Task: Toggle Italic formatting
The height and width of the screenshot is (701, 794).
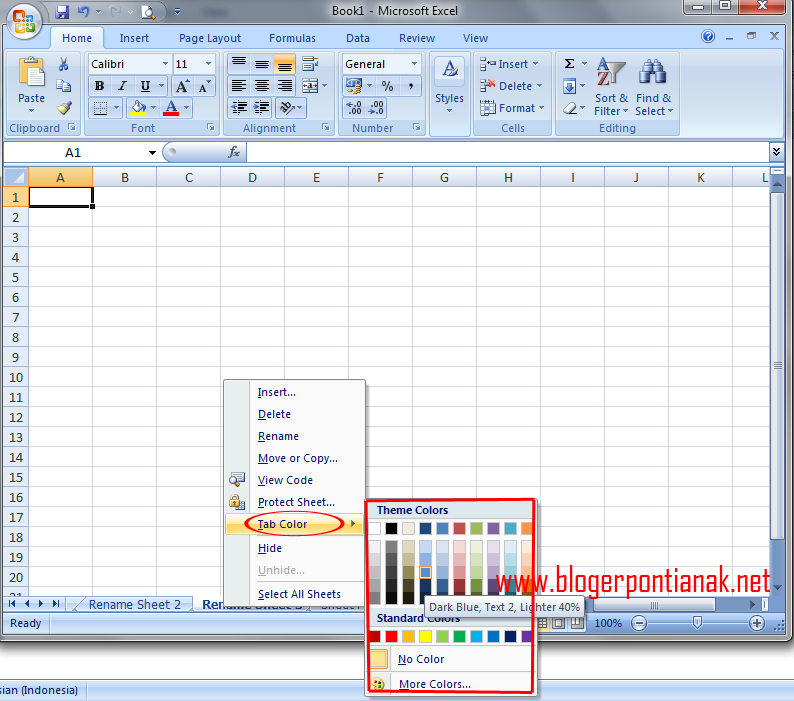Action: (x=122, y=86)
